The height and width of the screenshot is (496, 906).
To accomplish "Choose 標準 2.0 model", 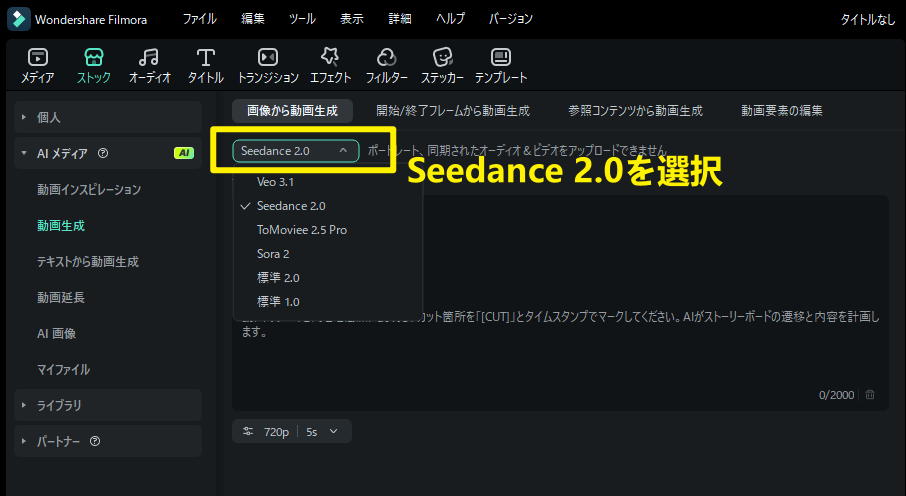I will pyautogui.click(x=278, y=277).
